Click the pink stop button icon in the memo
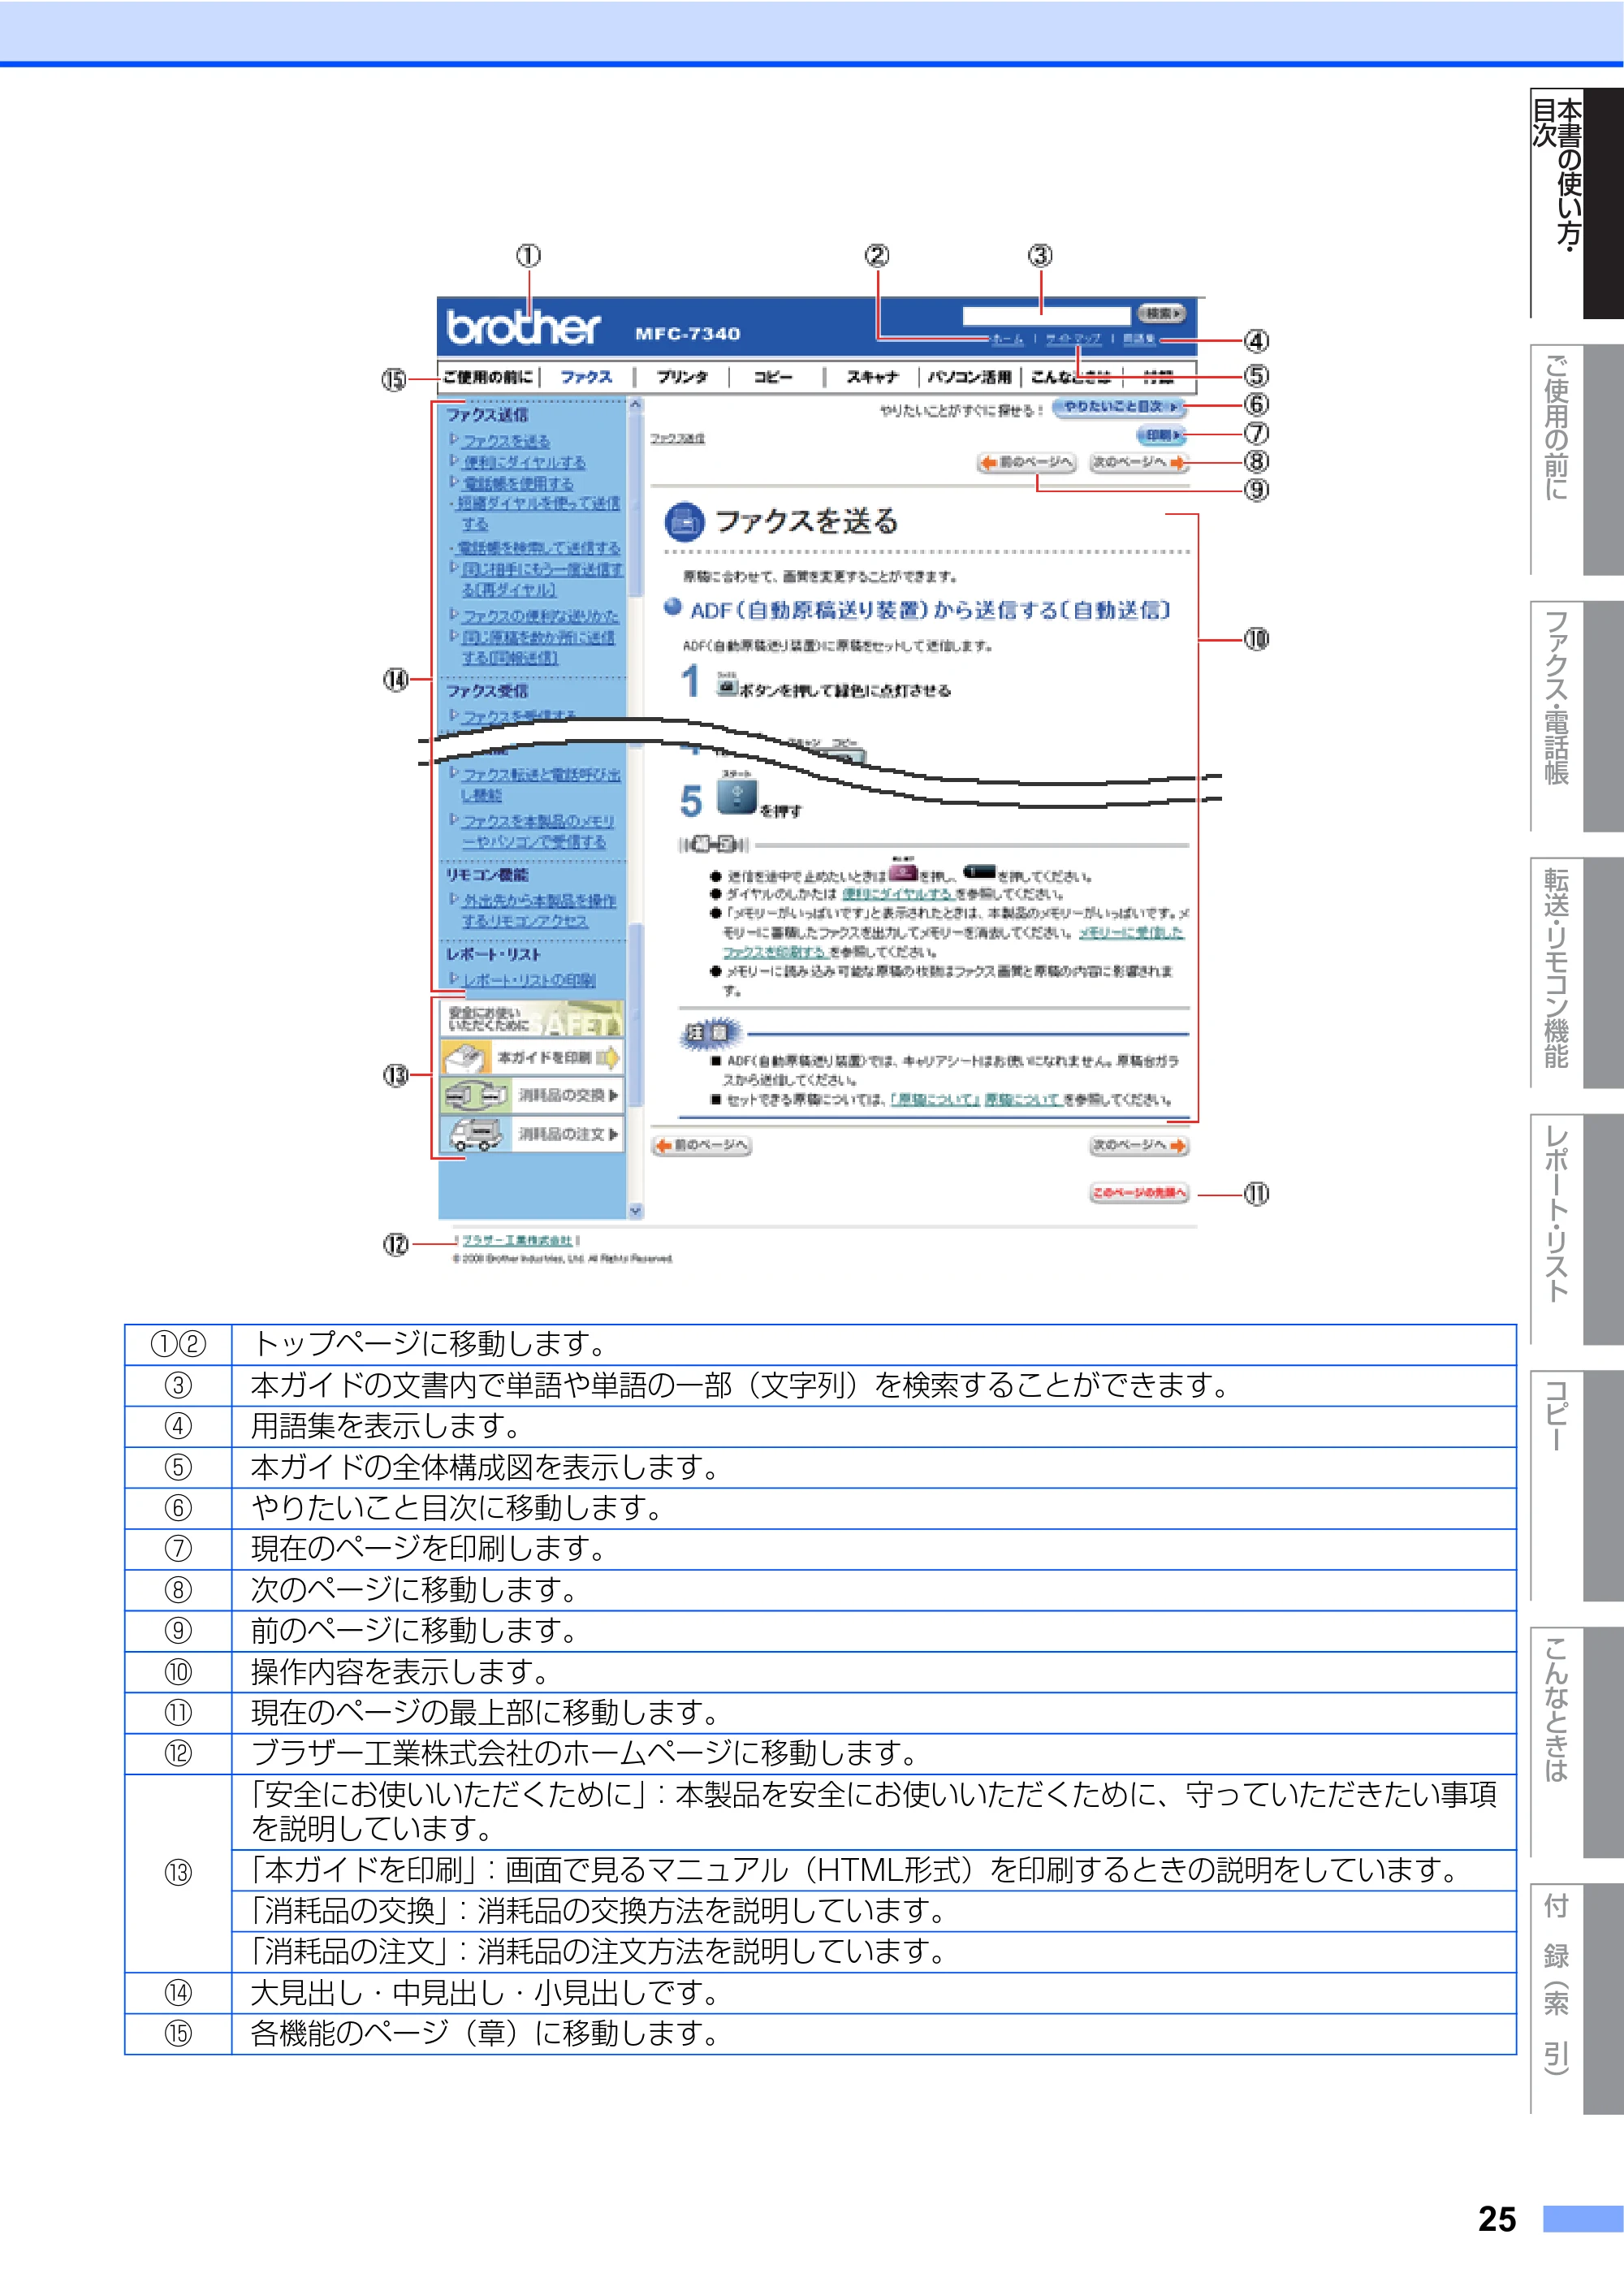The image size is (1624, 2295). (903, 871)
